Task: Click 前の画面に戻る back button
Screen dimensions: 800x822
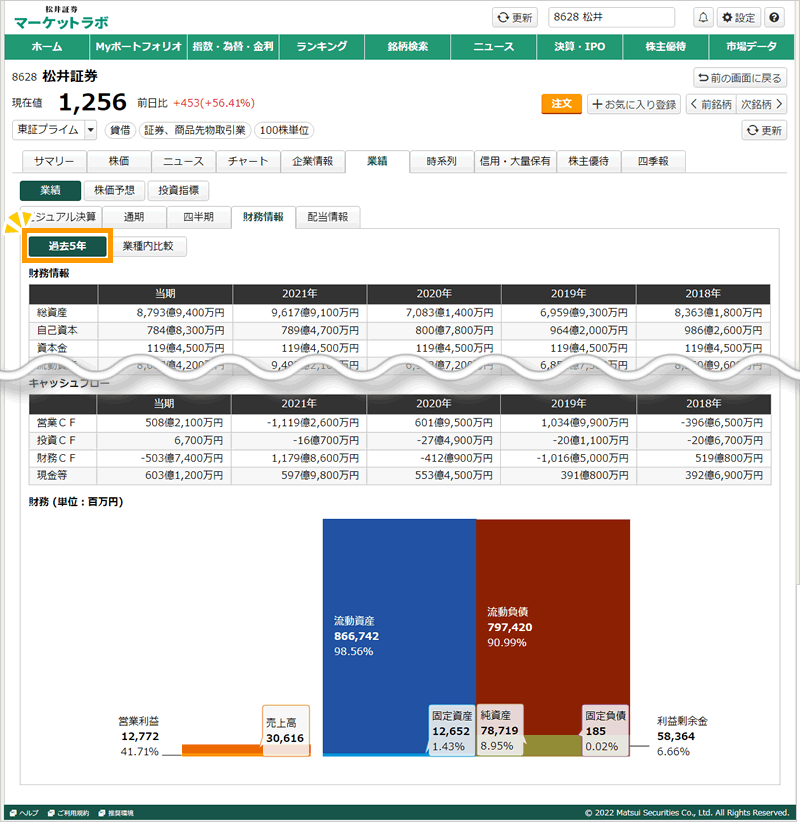Action: 740,78
